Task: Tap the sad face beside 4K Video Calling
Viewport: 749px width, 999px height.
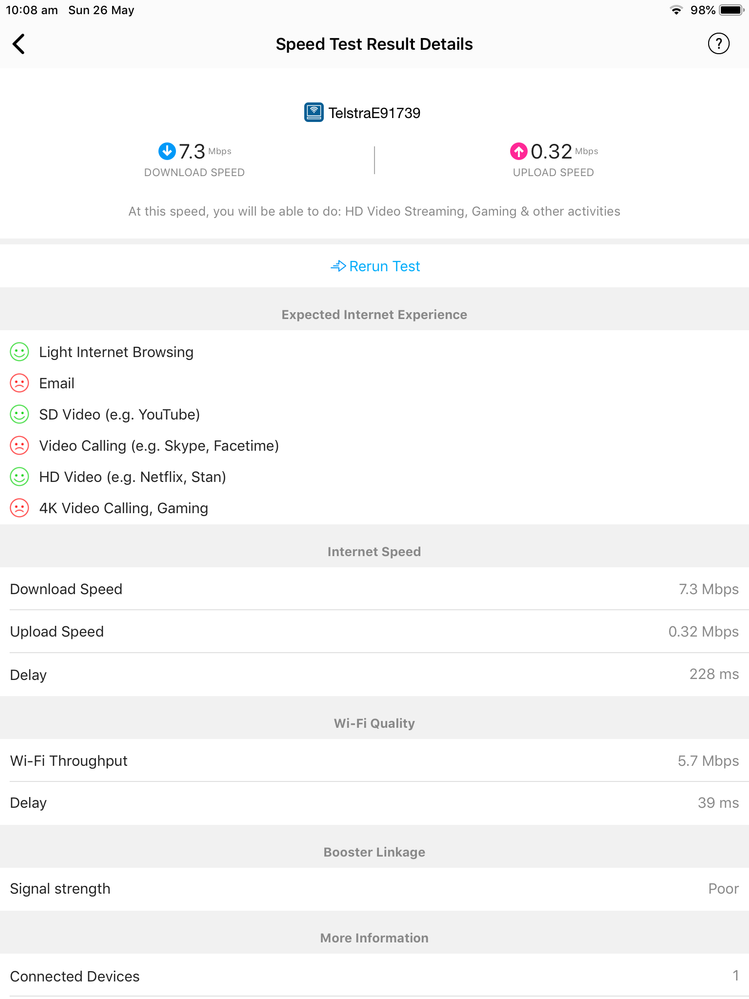Action: [x=19, y=508]
